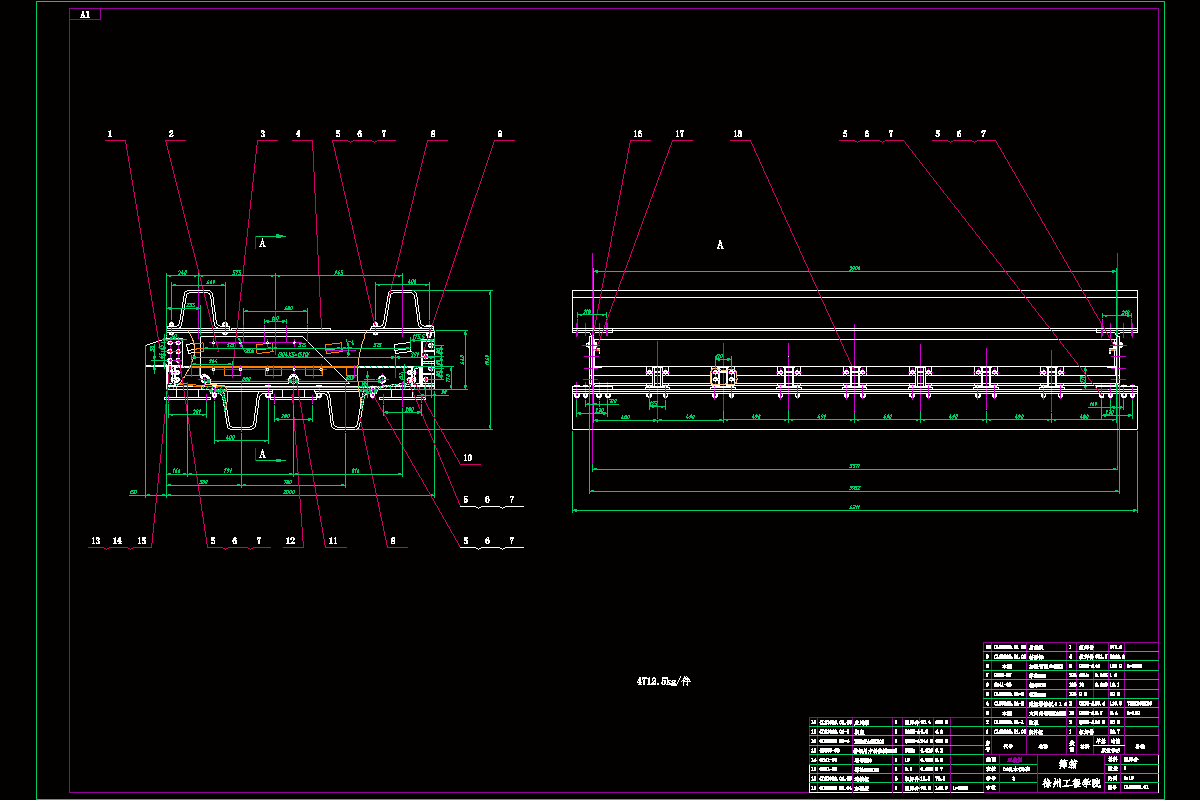Screen dimensions: 1200x800
Task: Click view label A above right view
Action: point(719,245)
